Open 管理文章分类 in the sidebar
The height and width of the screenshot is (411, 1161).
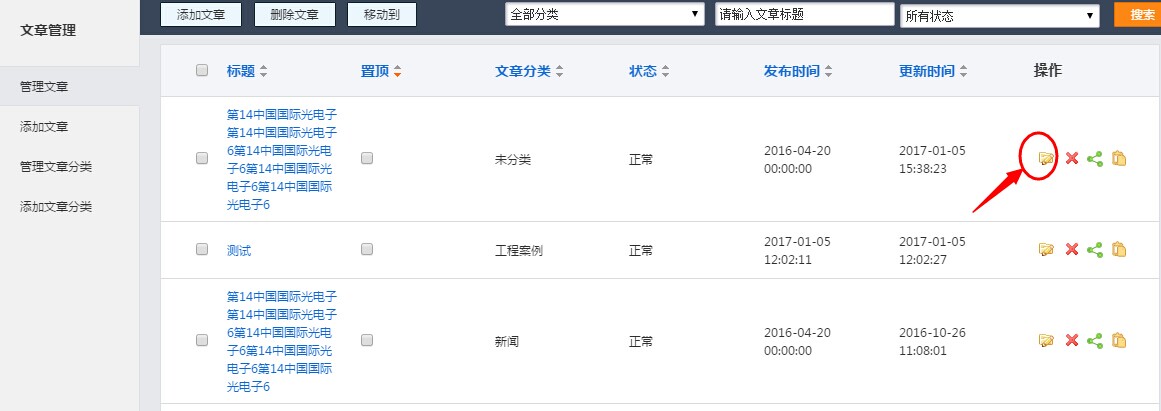56,167
